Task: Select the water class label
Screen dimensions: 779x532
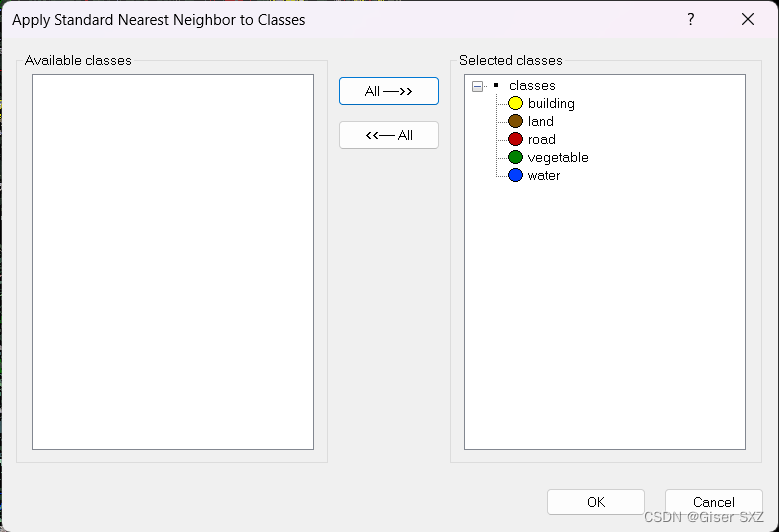Action: (x=544, y=175)
